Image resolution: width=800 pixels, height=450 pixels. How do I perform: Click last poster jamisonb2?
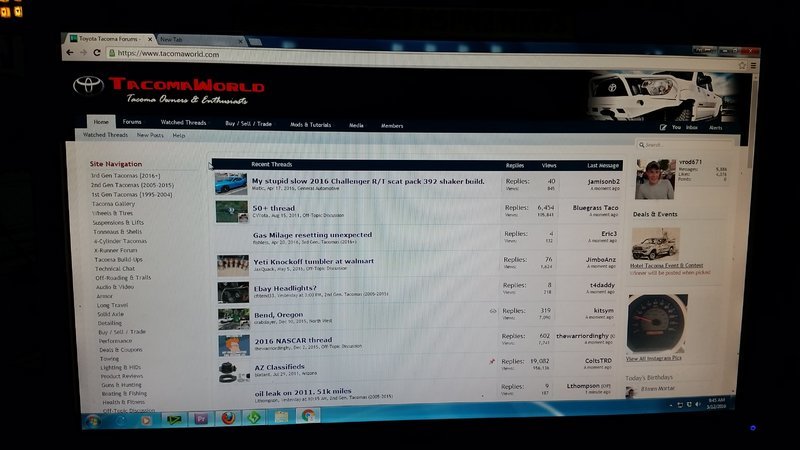(604, 181)
